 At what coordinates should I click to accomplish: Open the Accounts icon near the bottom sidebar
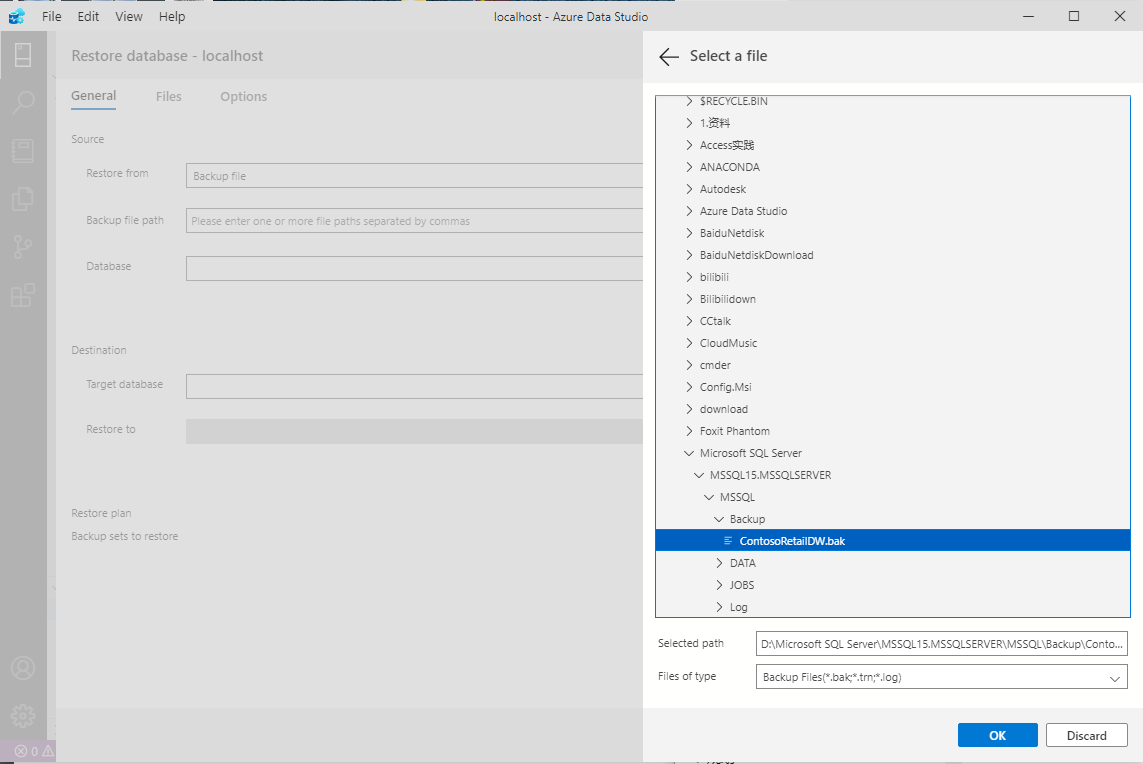(x=23, y=667)
